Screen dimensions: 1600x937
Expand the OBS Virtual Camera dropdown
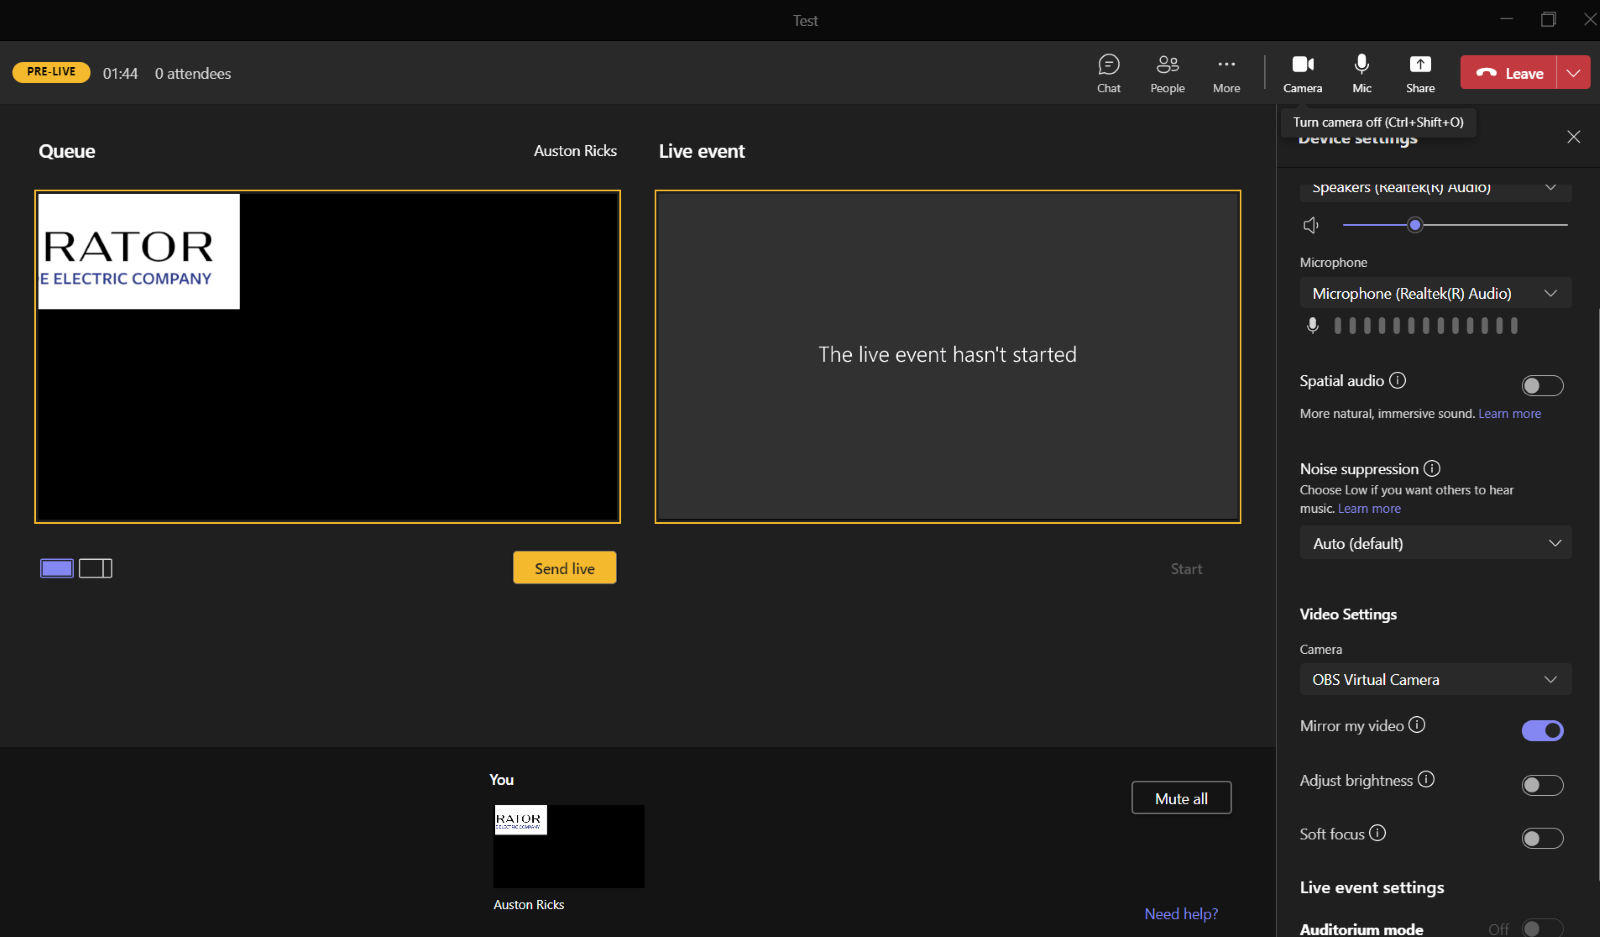(1435, 679)
